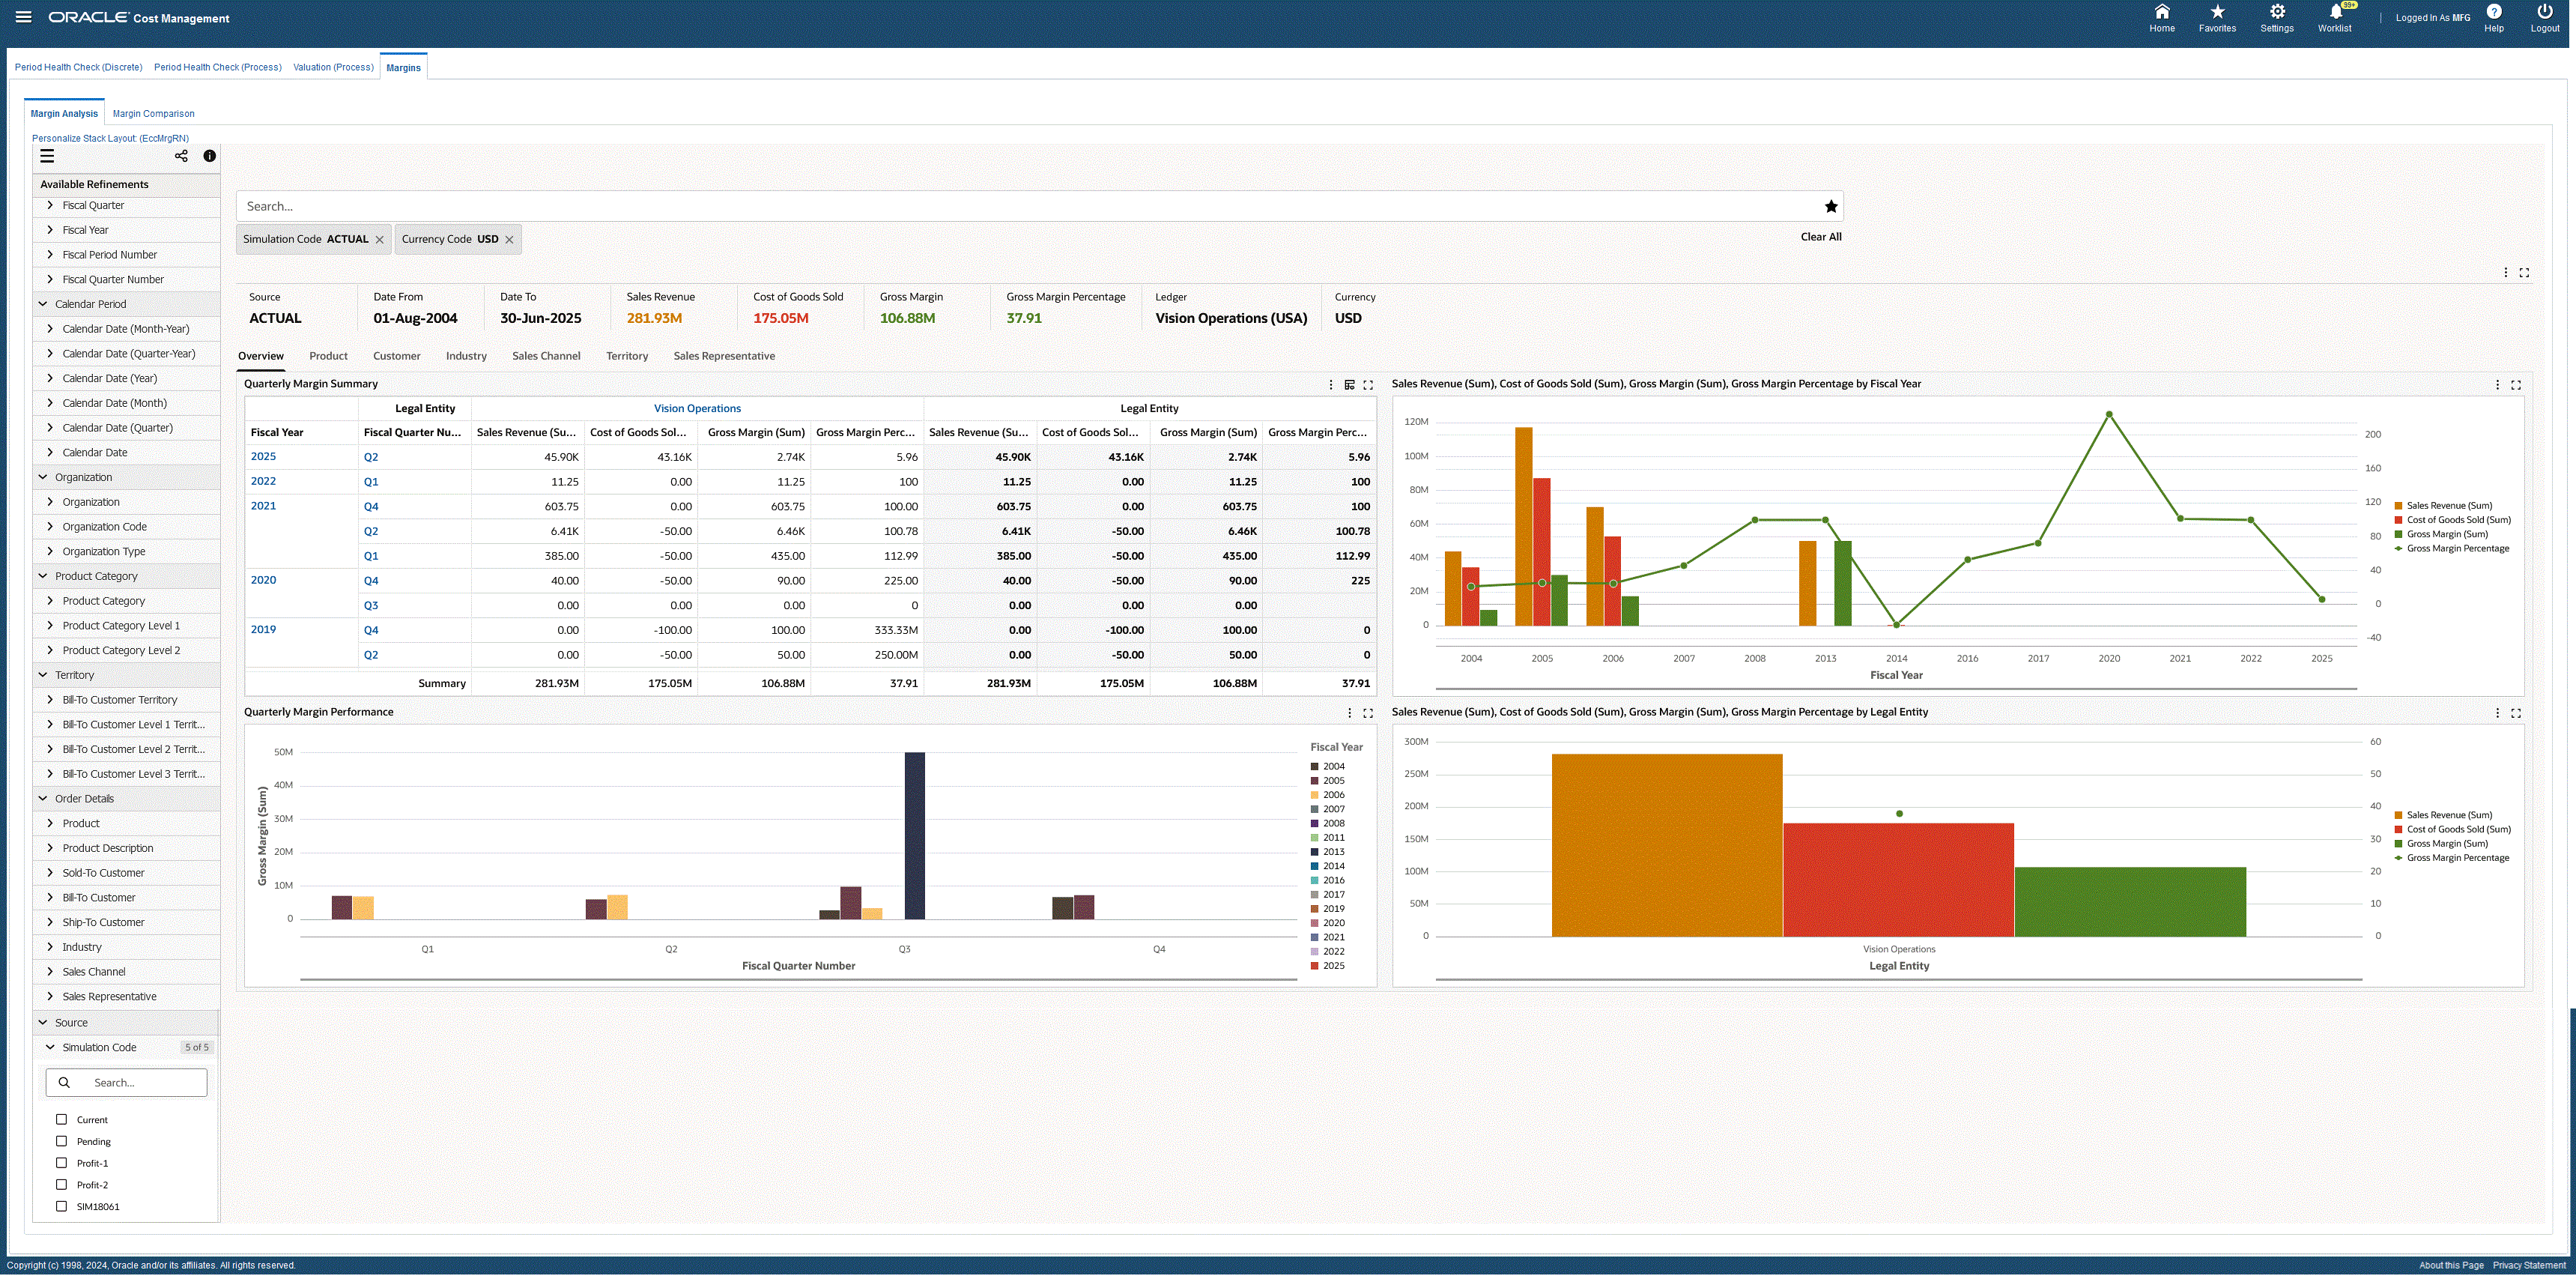Click the Clear All link

(x=1820, y=237)
